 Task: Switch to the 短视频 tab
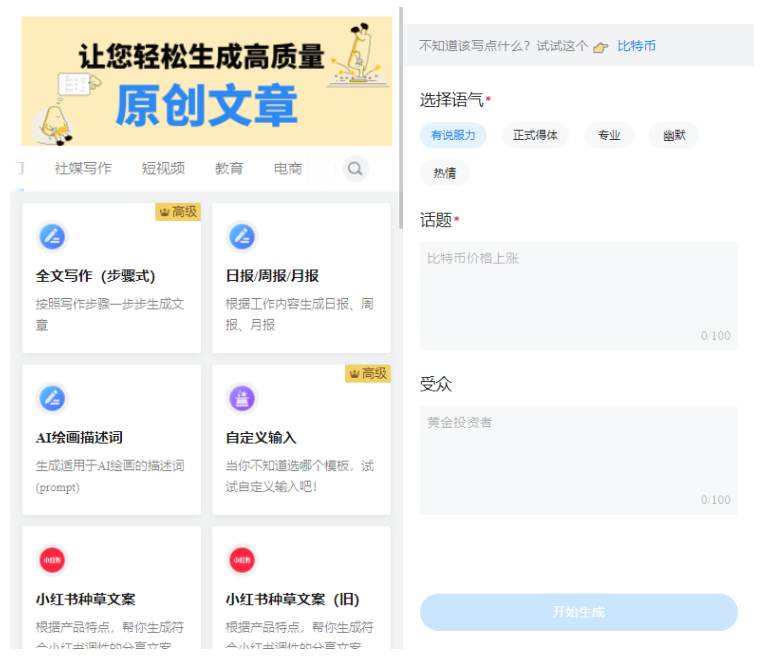(x=163, y=168)
